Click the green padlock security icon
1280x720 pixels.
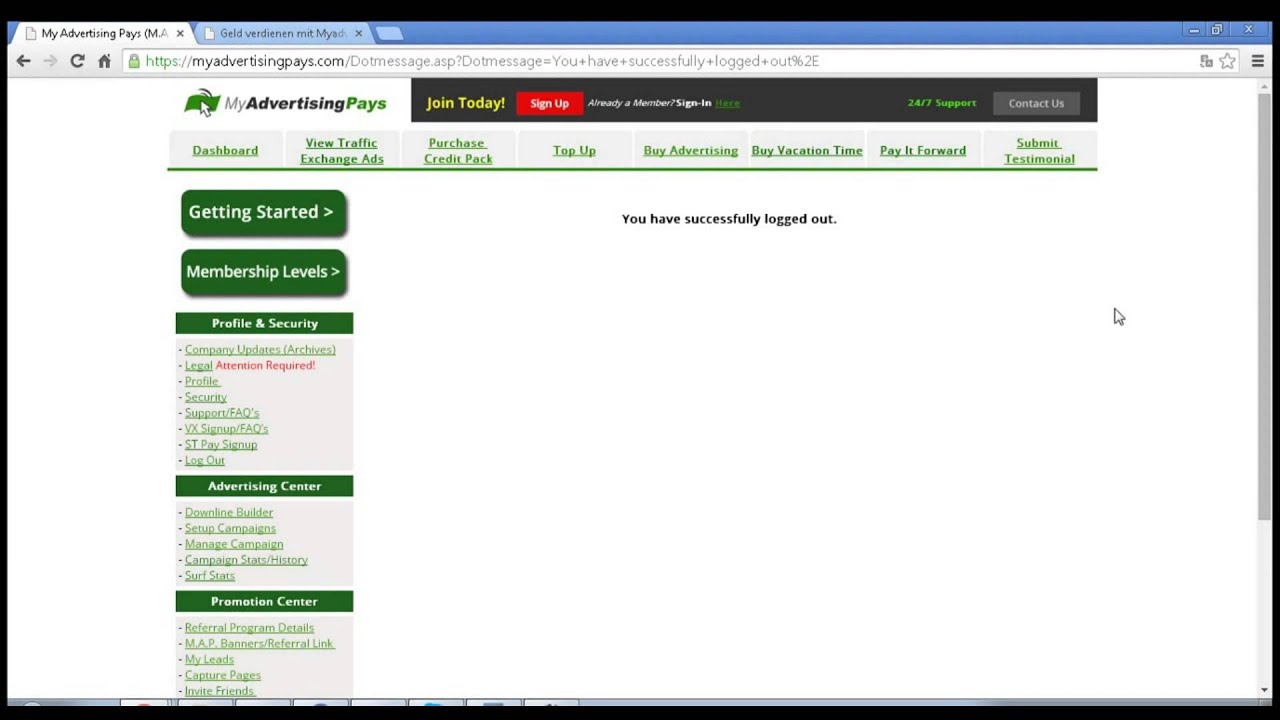tap(134, 61)
